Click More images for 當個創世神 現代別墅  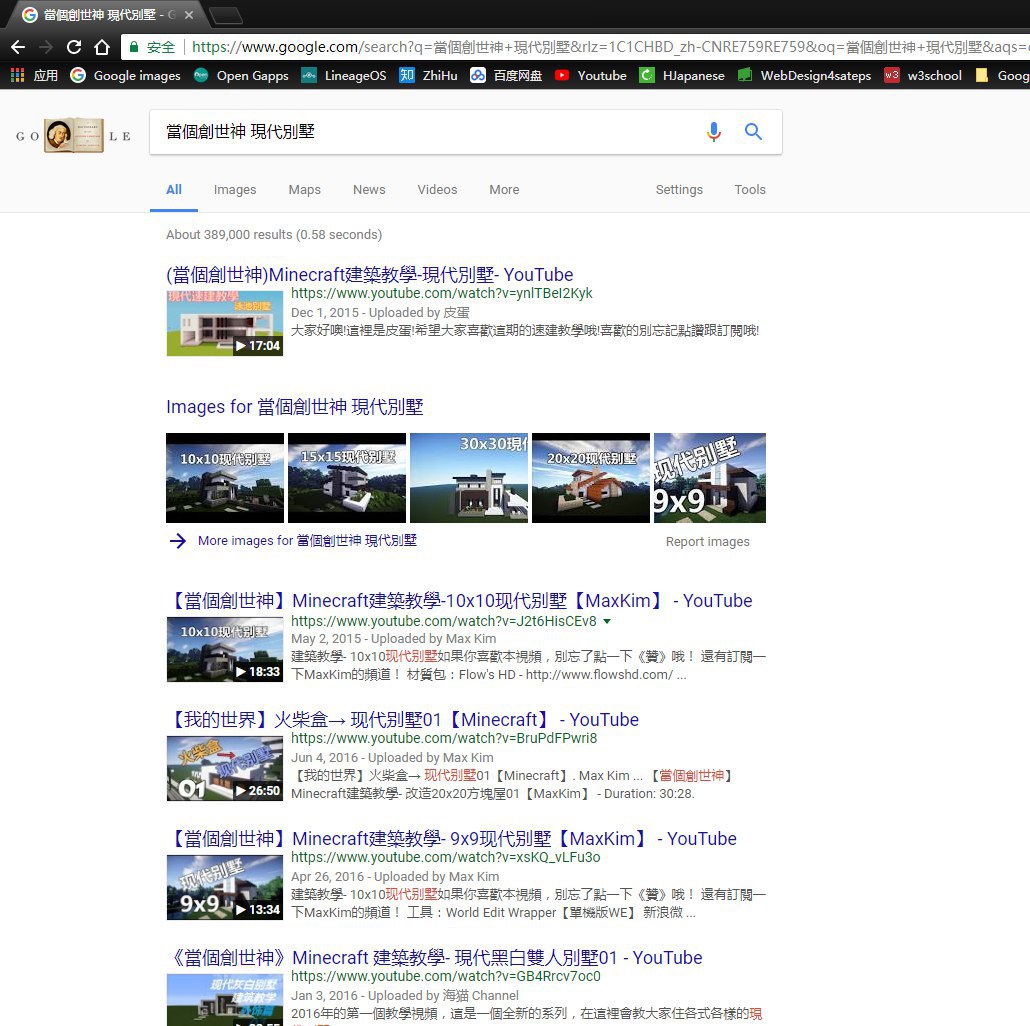(x=306, y=541)
